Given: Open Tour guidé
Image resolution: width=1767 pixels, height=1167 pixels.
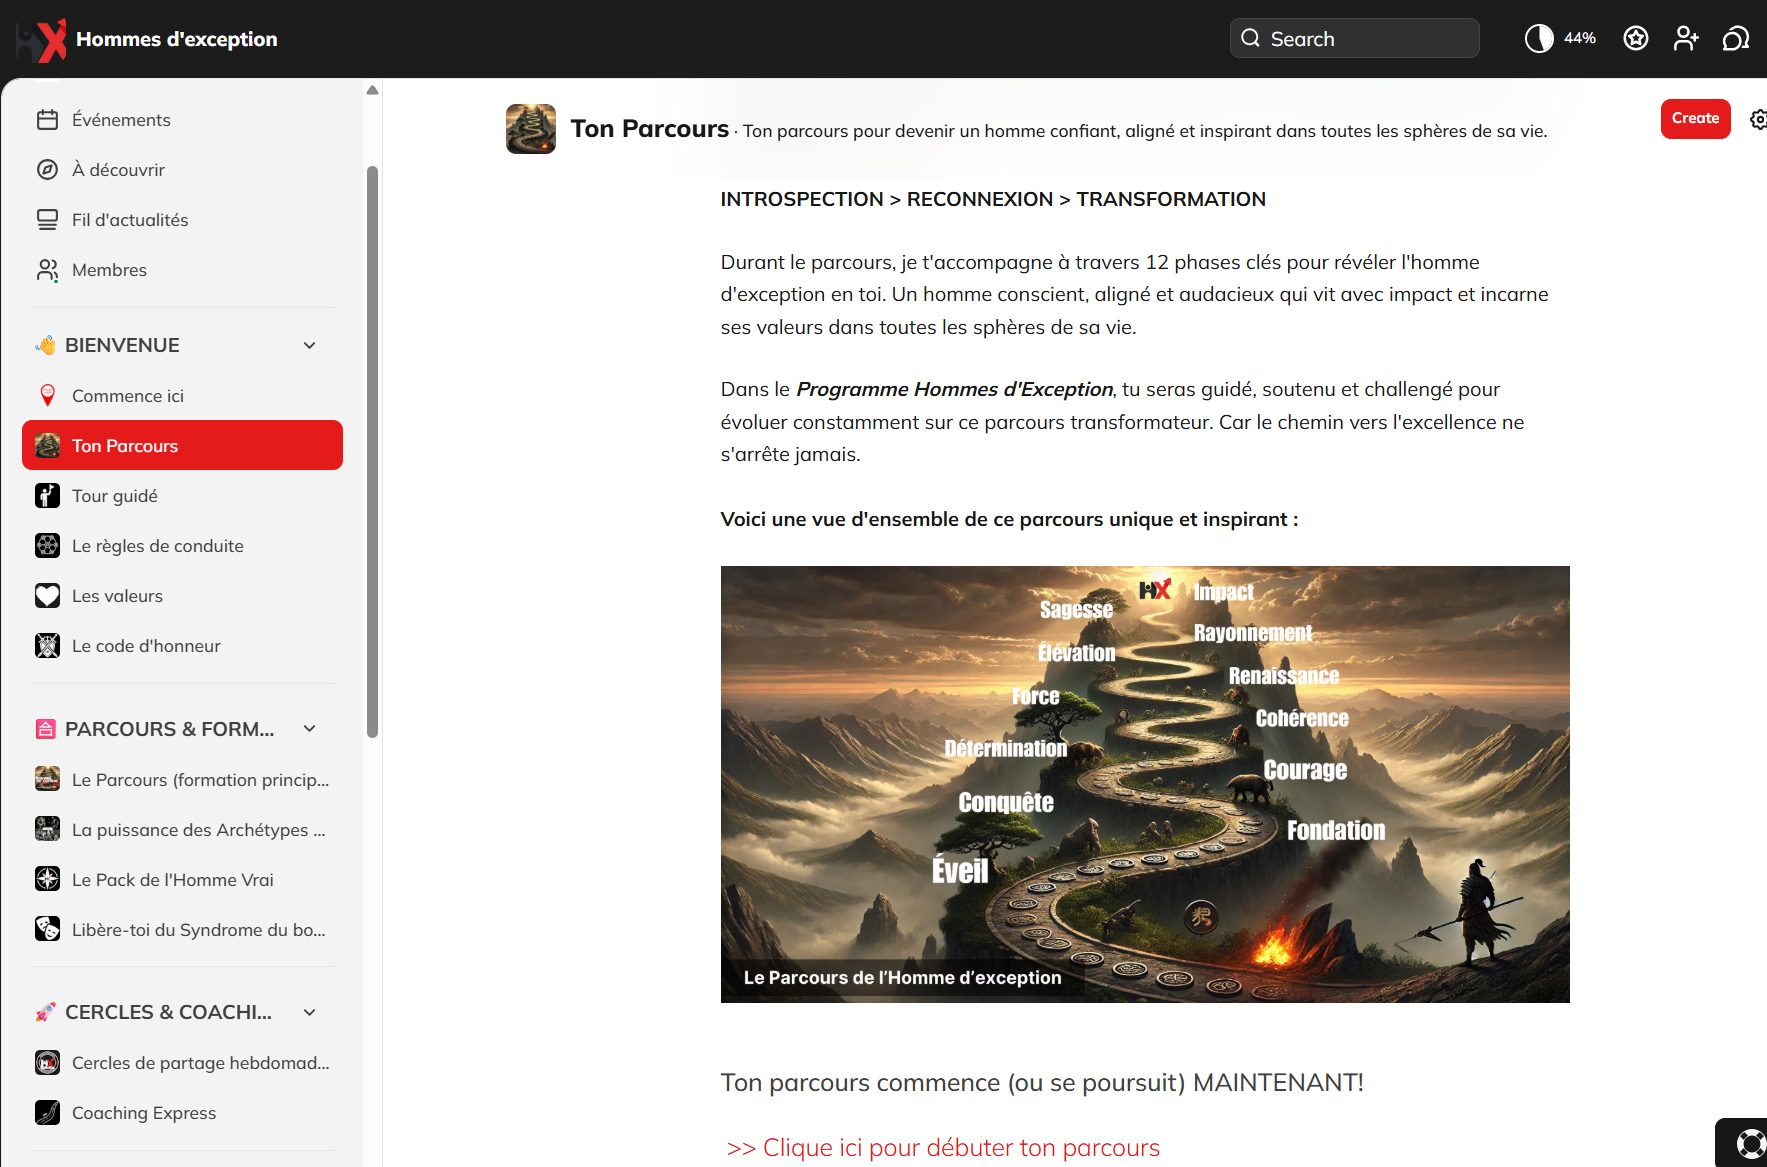Looking at the screenshot, I should point(182,496).
